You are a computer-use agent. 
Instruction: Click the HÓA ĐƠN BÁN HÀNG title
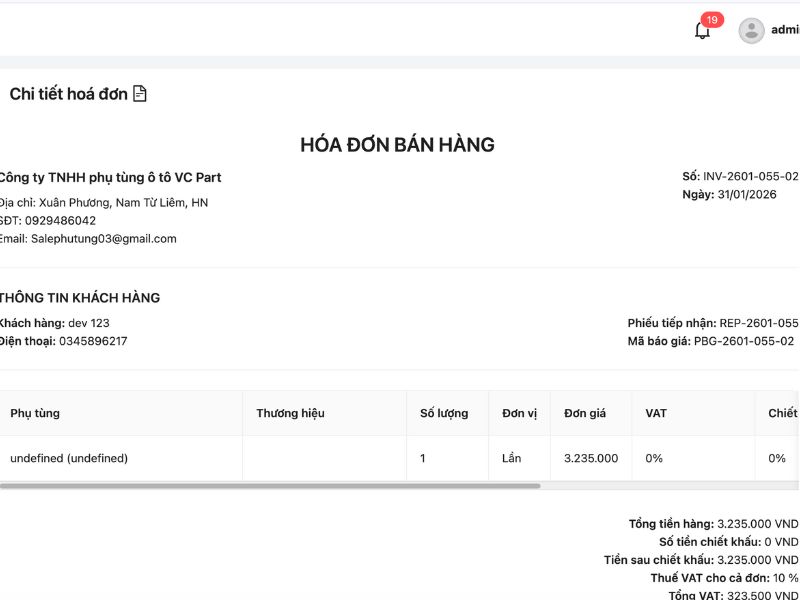point(397,144)
